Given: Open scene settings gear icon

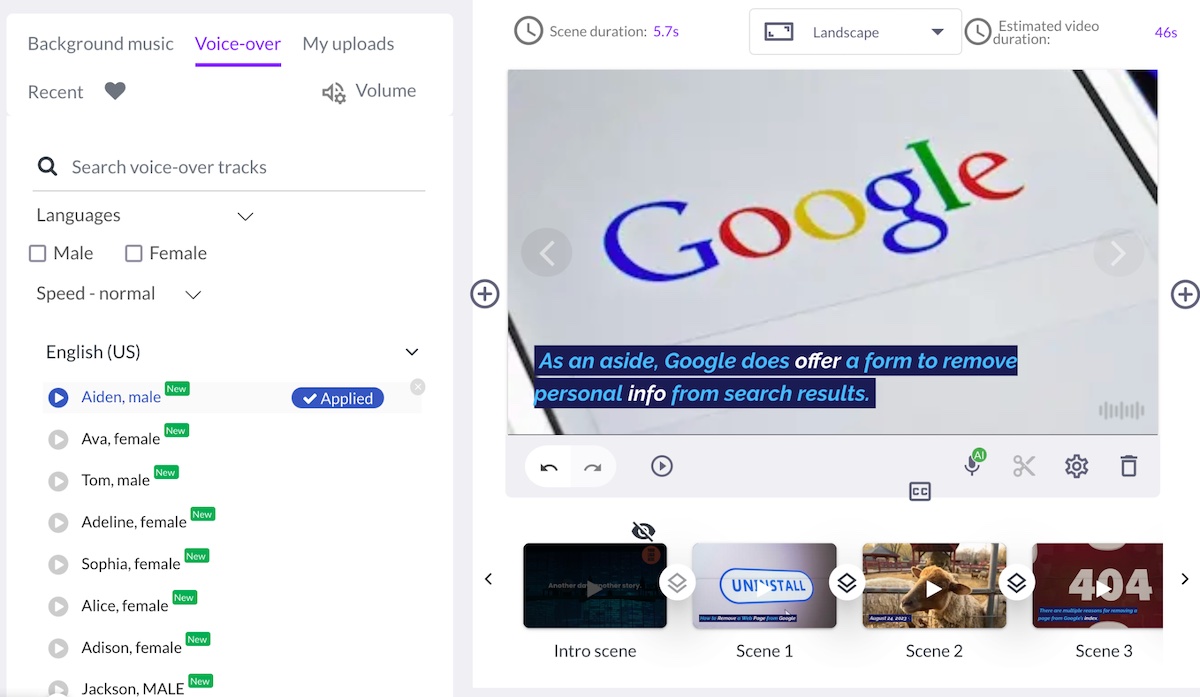Looking at the screenshot, I should pos(1076,466).
